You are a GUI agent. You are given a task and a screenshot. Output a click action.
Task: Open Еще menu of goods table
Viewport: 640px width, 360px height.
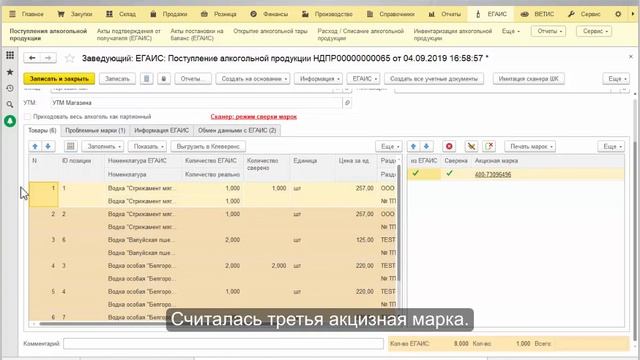[389, 146]
